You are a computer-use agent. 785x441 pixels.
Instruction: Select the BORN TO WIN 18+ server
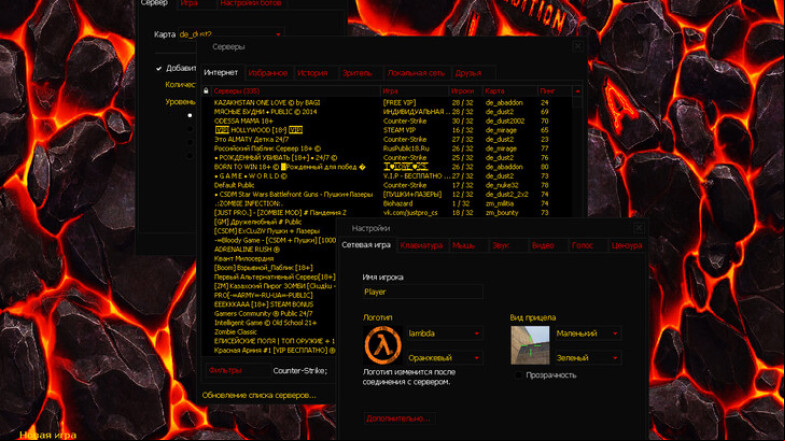click(x=385, y=167)
